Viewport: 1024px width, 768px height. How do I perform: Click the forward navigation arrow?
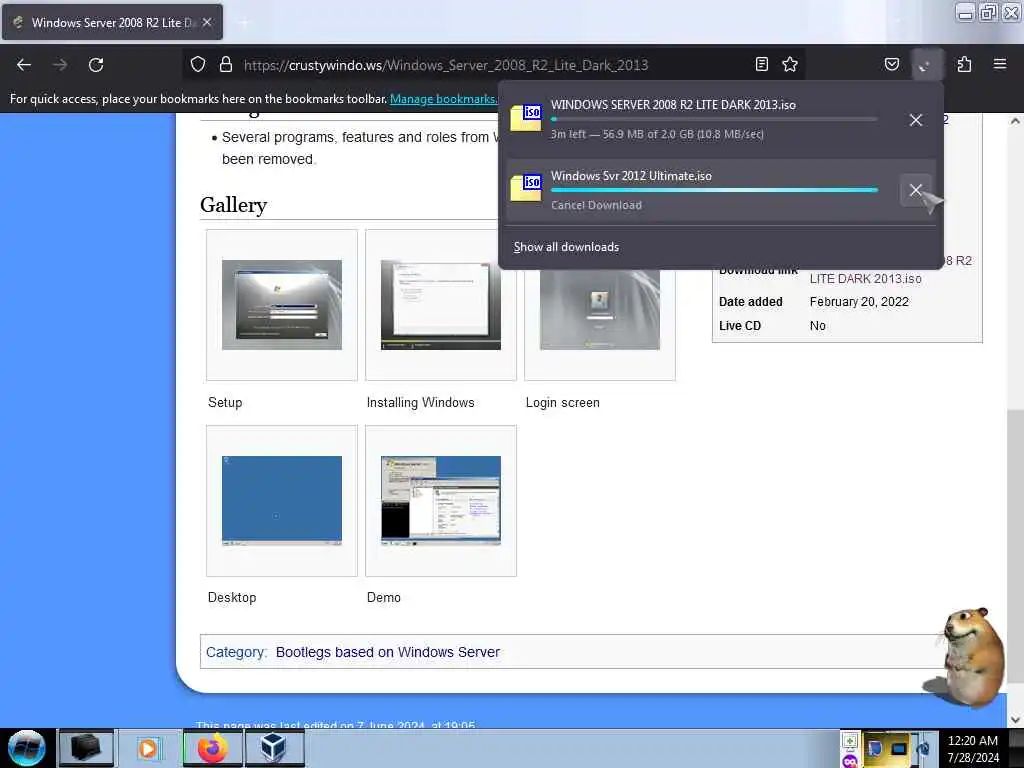pyautogui.click(x=60, y=65)
